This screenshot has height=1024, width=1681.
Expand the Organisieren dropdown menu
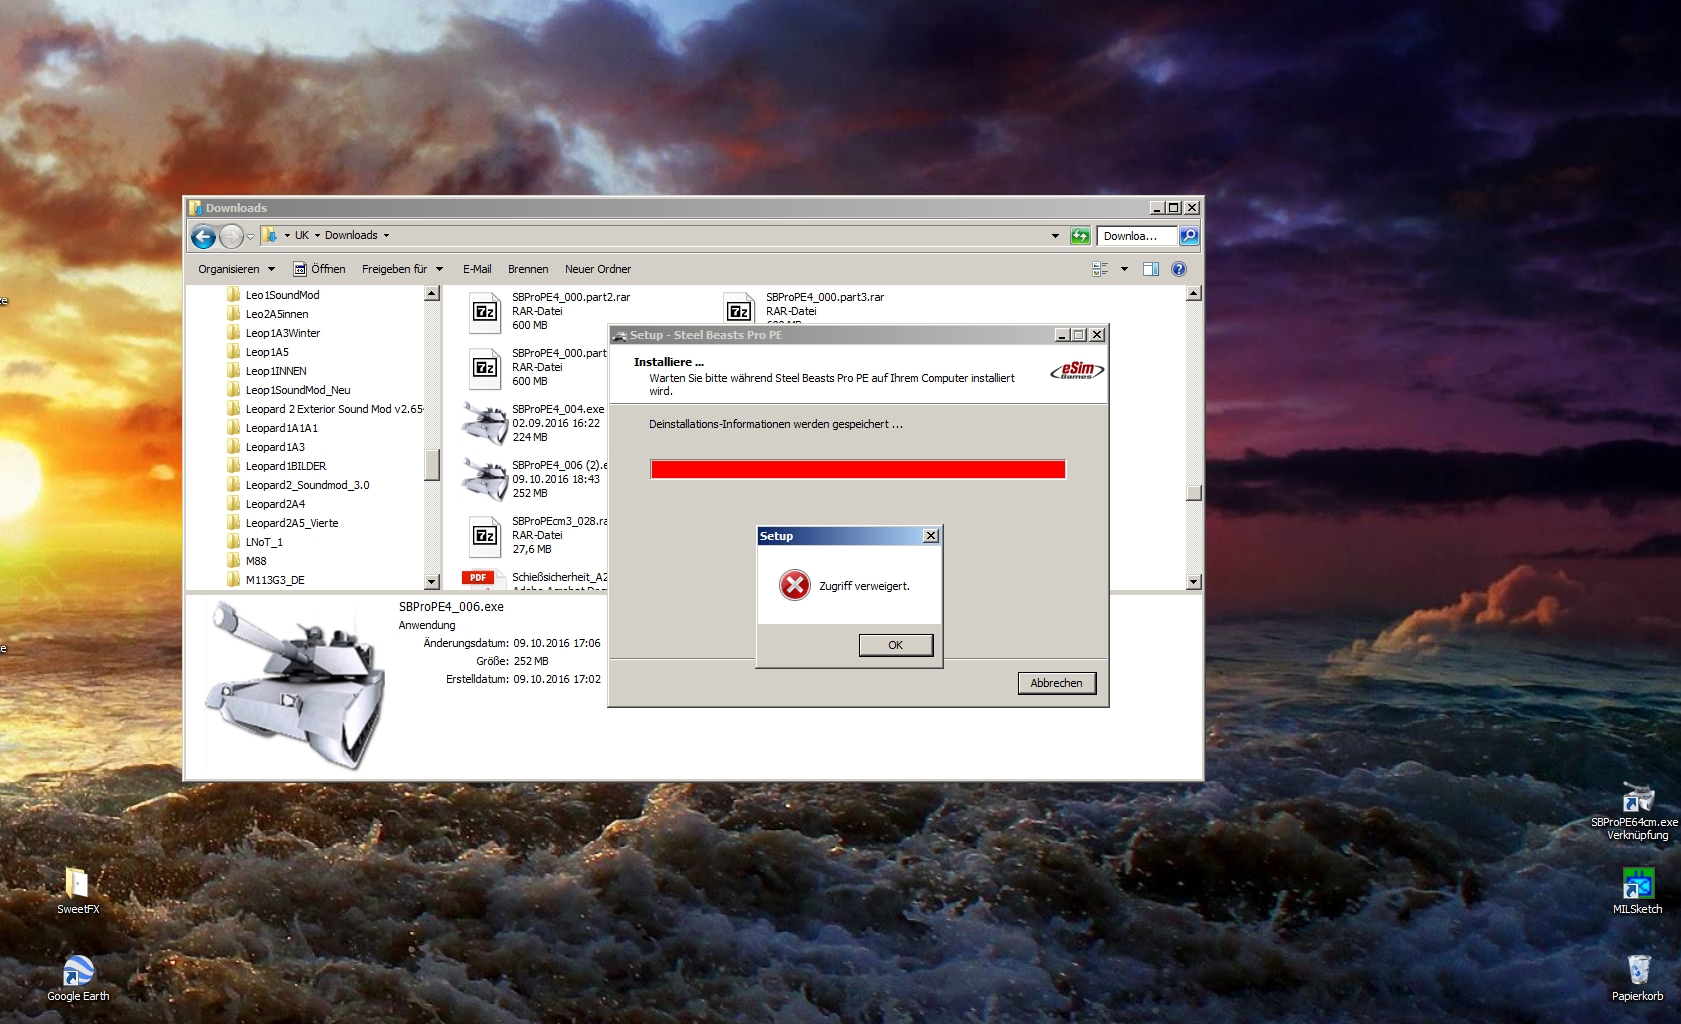[x=236, y=269]
